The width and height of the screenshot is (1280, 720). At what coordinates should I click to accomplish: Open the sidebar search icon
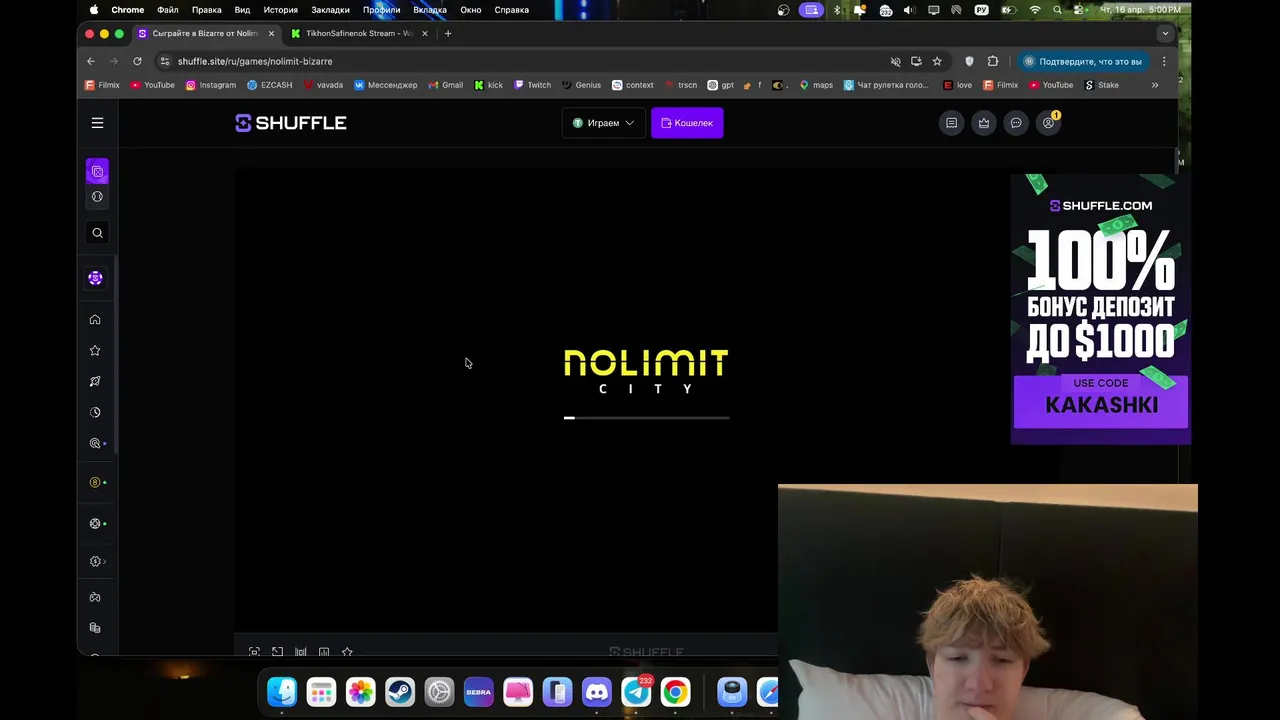(x=97, y=233)
